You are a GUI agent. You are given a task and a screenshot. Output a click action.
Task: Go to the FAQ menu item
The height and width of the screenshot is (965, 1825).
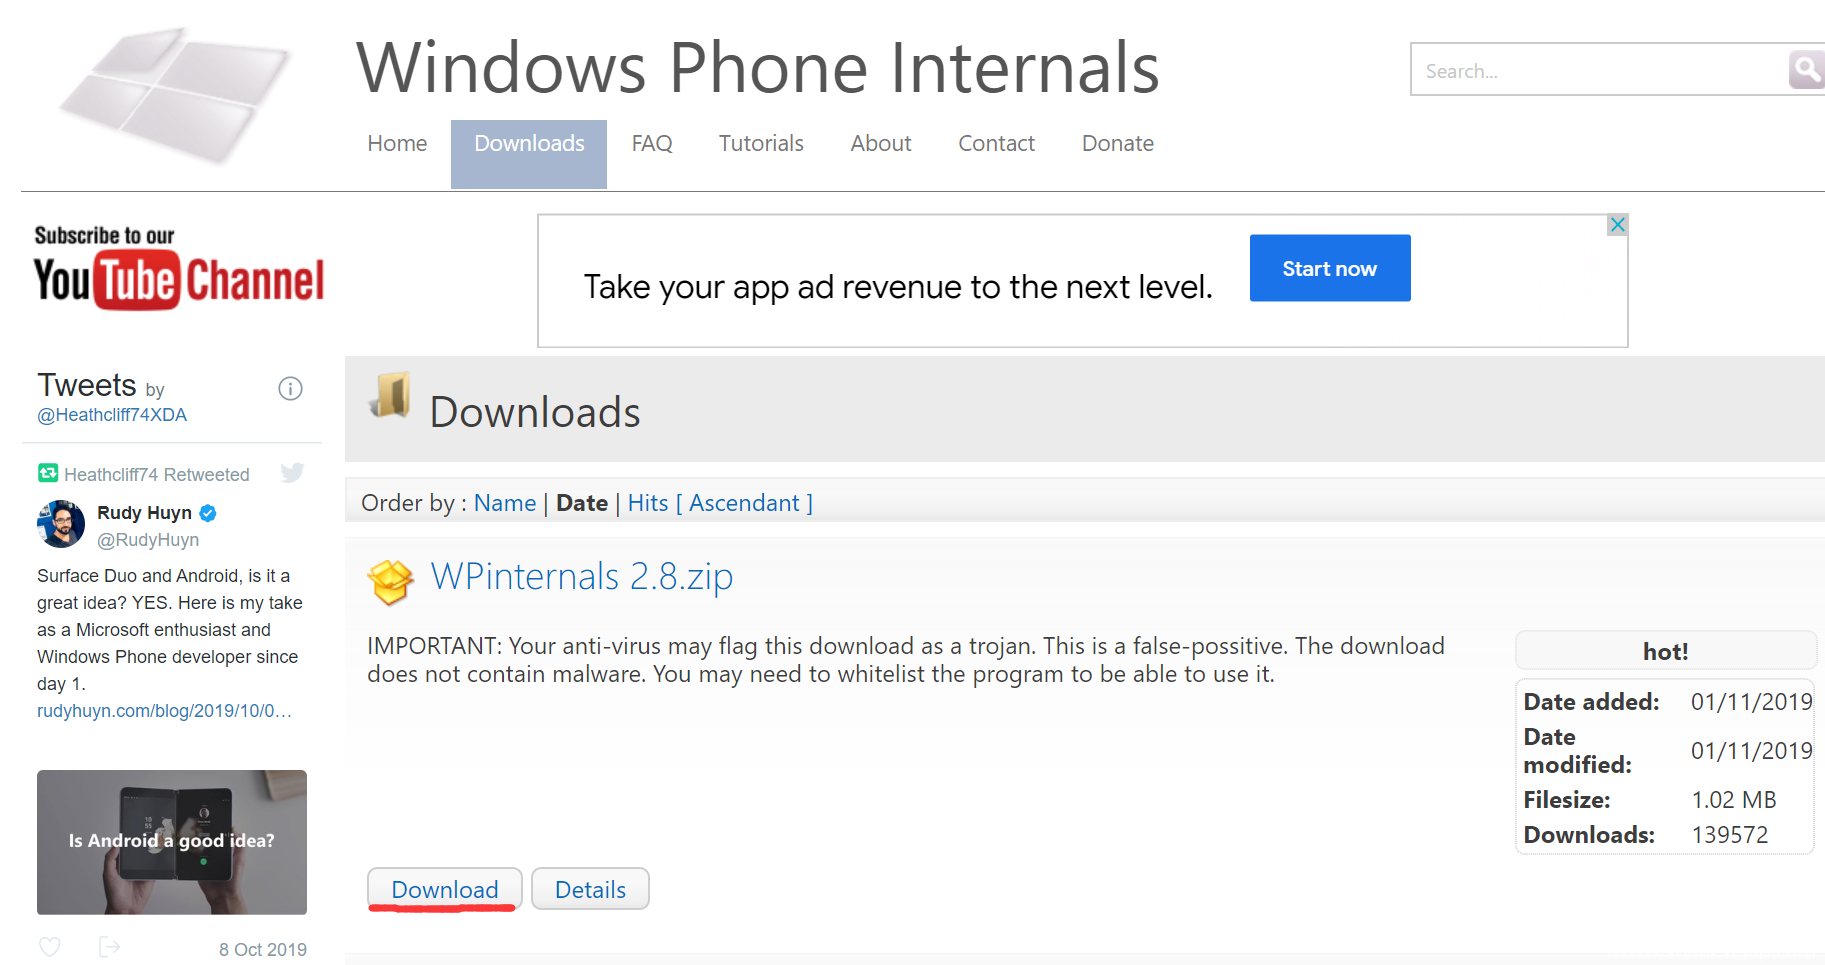(652, 144)
